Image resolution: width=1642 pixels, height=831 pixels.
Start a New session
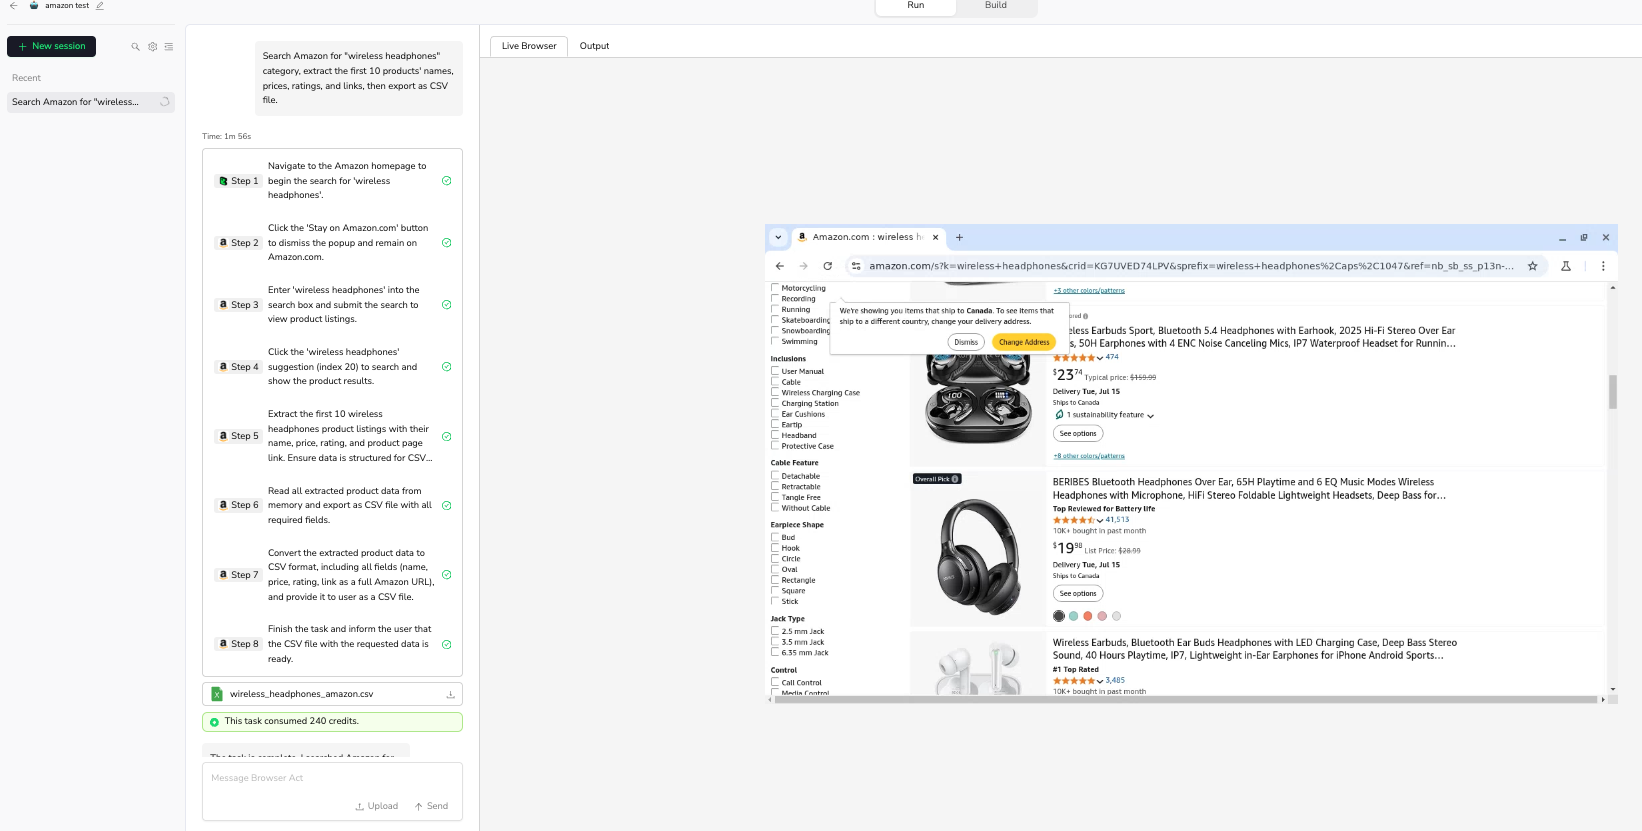(52, 46)
